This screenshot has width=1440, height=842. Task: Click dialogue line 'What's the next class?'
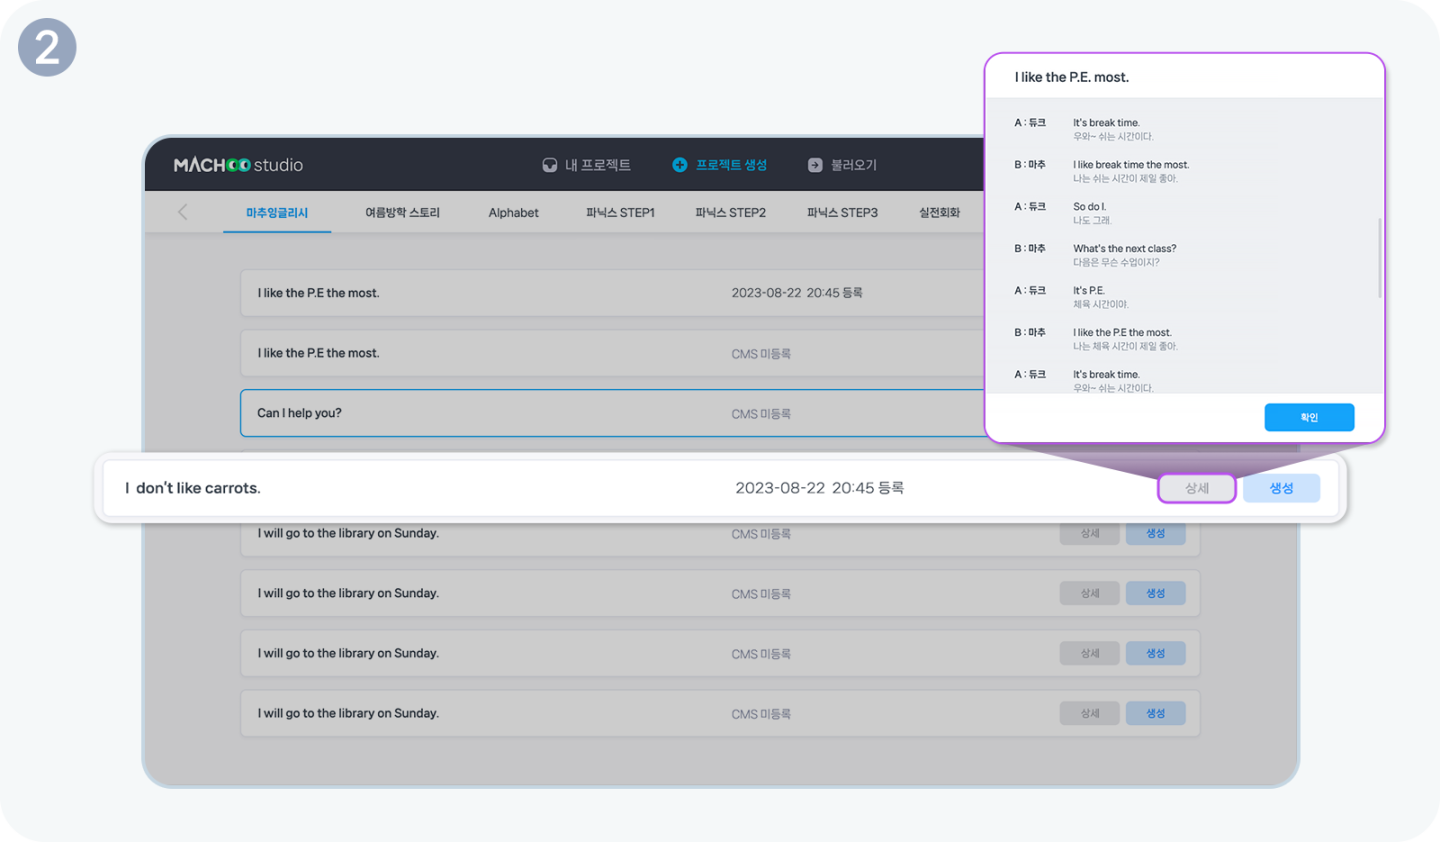coord(1124,249)
